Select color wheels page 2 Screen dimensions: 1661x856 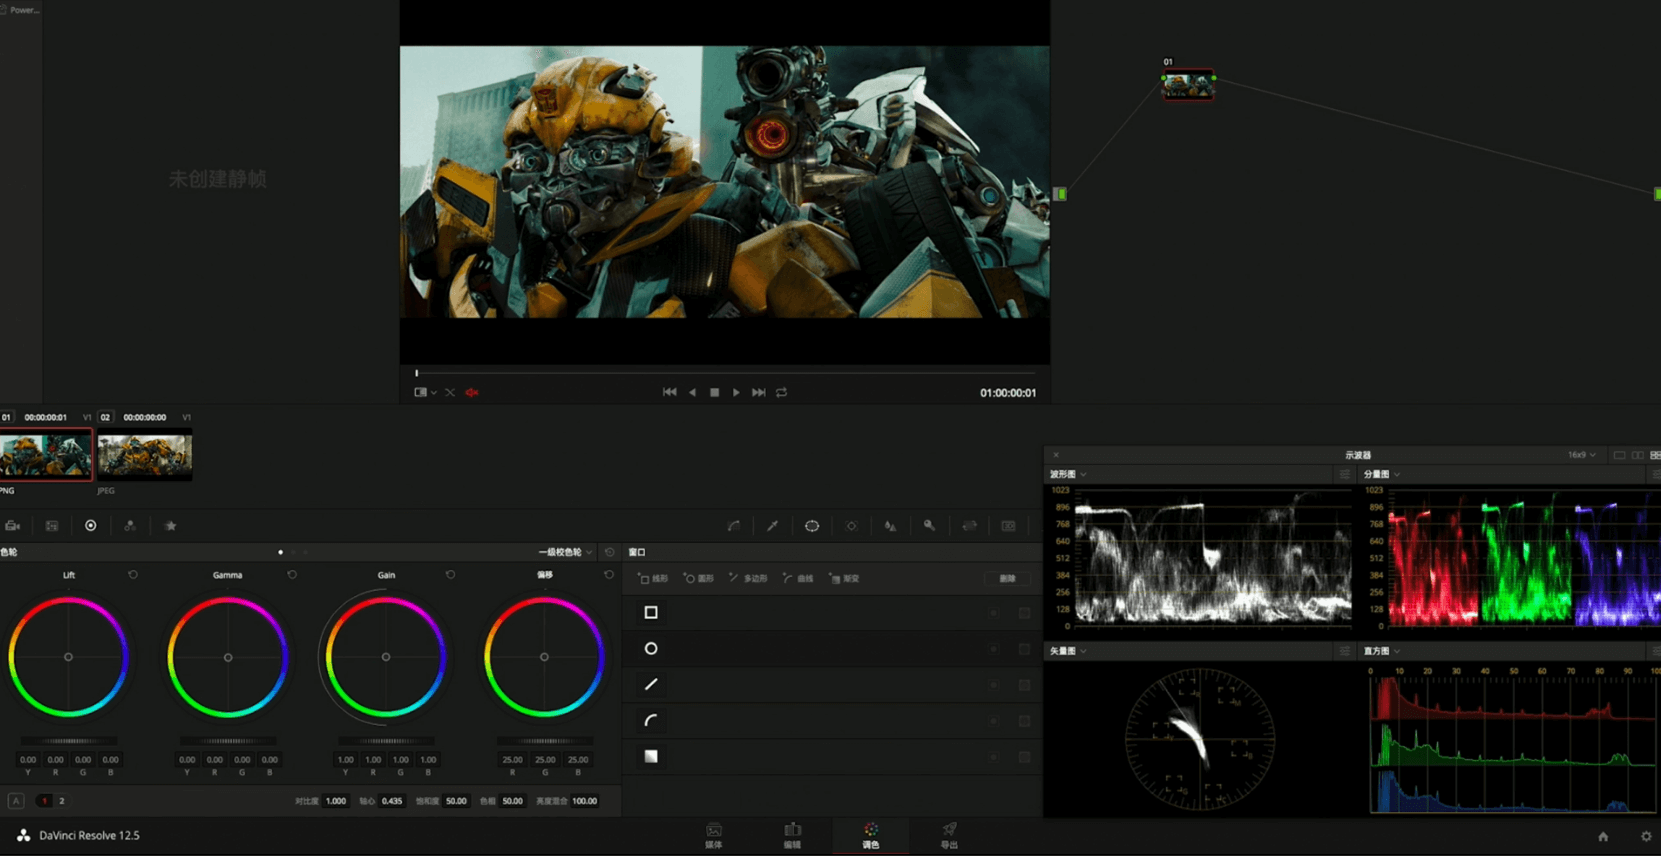click(x=62, y=801)
